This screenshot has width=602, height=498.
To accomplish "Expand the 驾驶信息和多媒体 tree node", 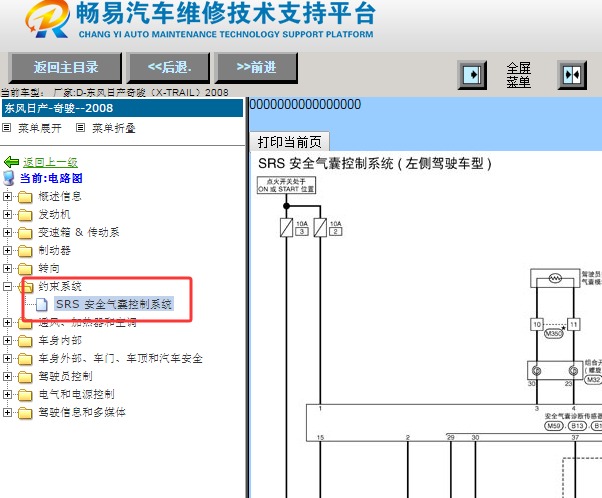I will [x=7, y=412].
